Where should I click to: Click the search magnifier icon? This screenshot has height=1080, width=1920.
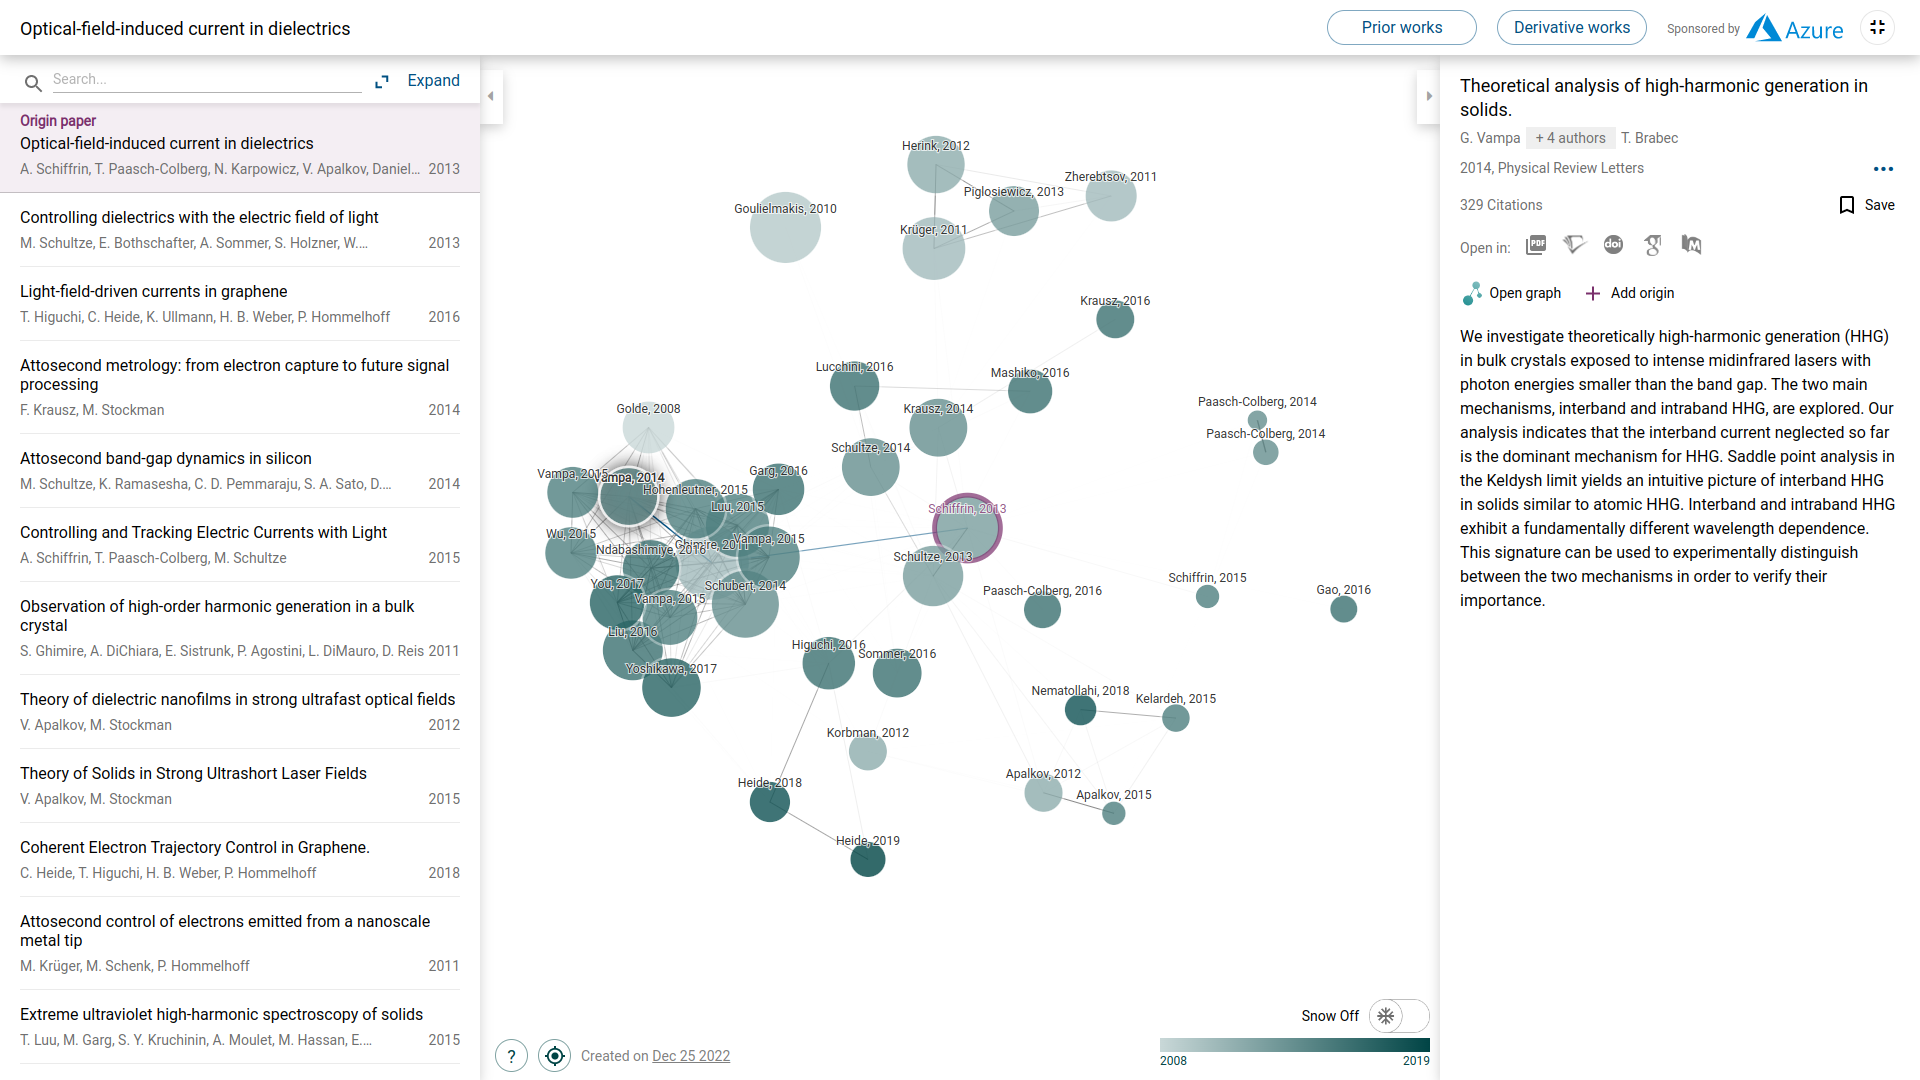33,83
